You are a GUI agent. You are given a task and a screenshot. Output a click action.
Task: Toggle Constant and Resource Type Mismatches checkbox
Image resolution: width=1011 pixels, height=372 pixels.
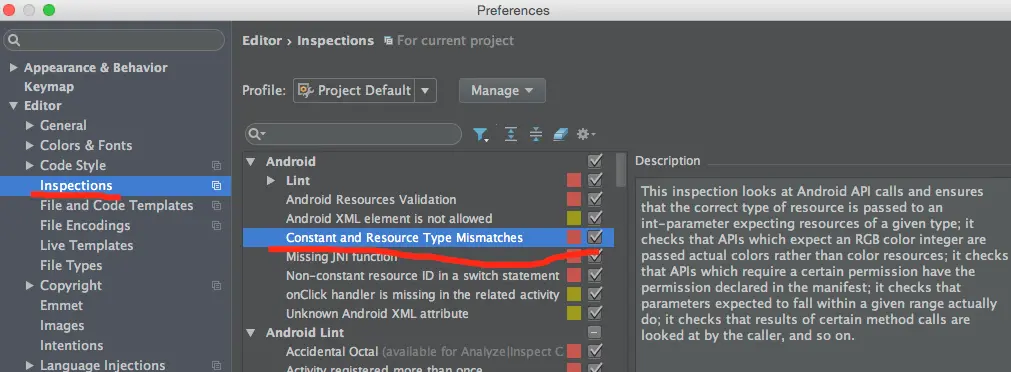coord(595,237)
